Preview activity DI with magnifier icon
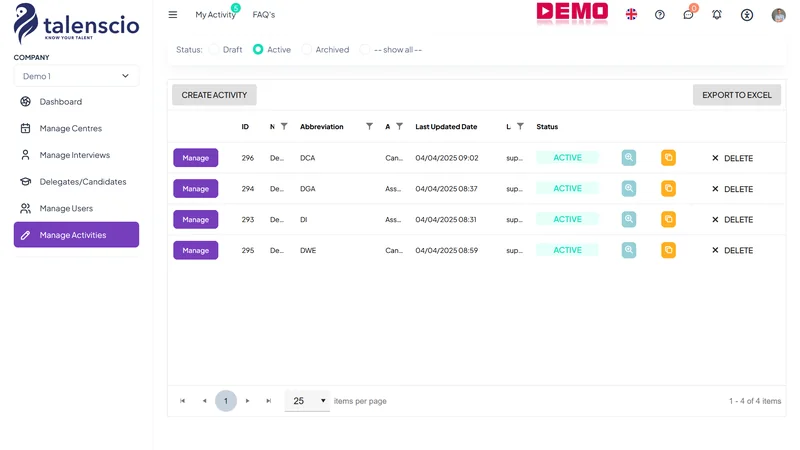Image resolution: width=800 pixels, height=450 pixels. [x=629, y=219]
